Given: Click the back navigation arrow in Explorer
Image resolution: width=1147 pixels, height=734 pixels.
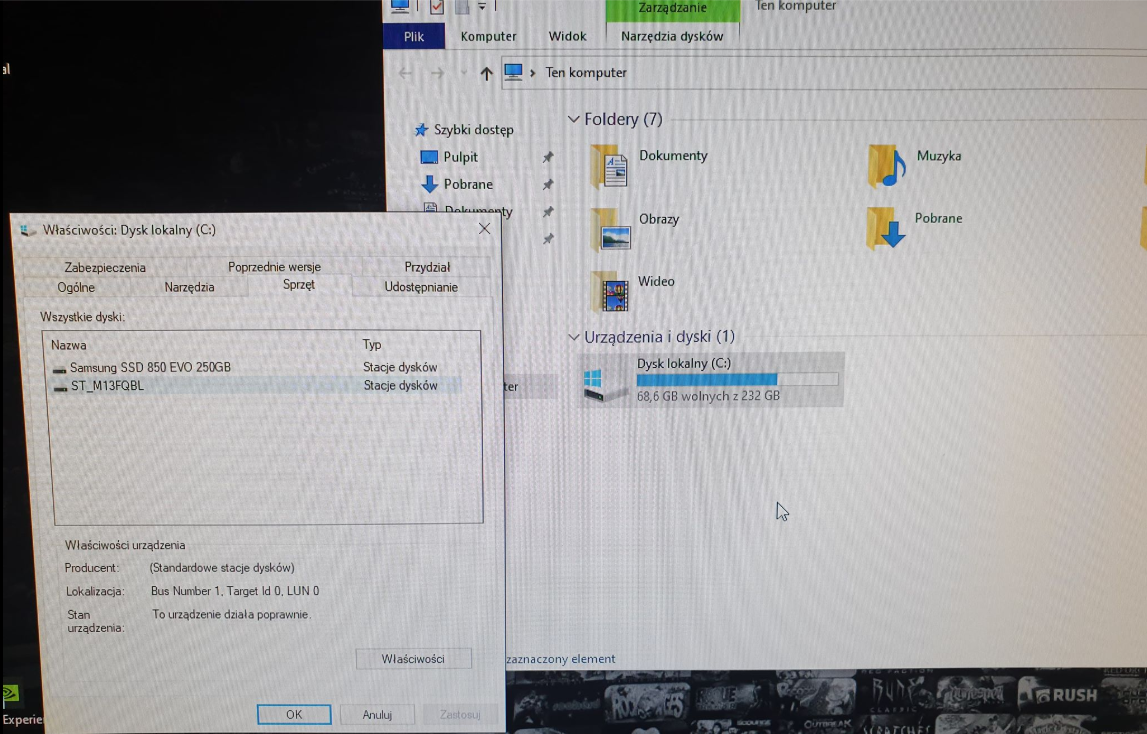Looking at the screenshot, I should (x=405, y=72).
